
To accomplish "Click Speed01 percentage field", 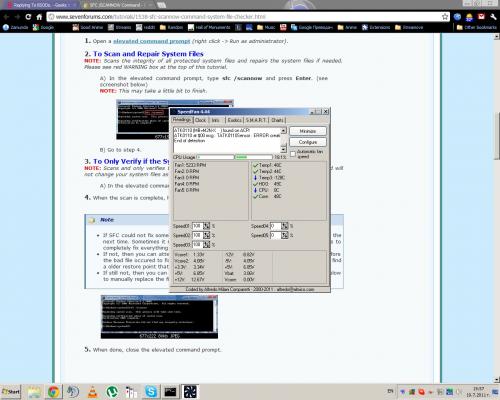I will coord(197,226).
